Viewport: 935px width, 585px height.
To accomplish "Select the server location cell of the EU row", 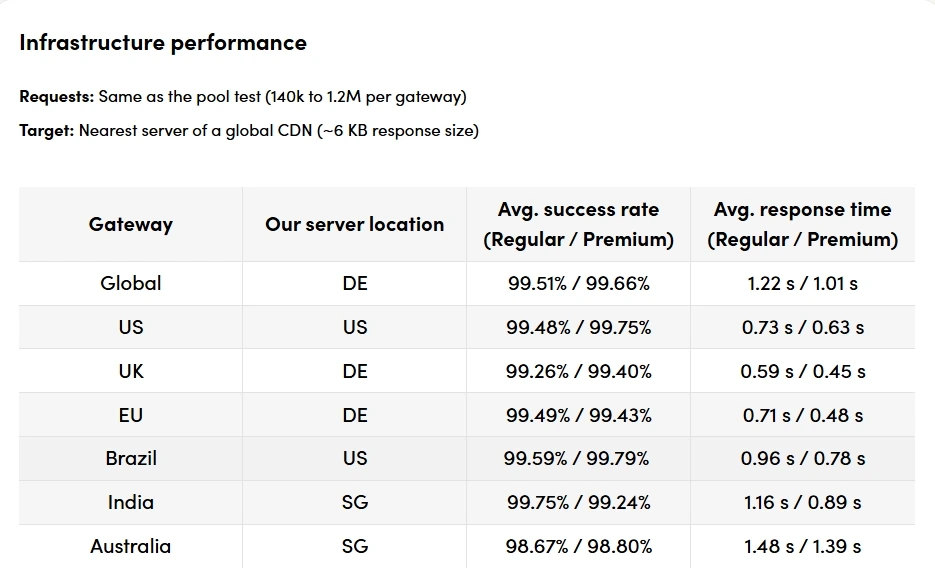I will coord(354,415).
